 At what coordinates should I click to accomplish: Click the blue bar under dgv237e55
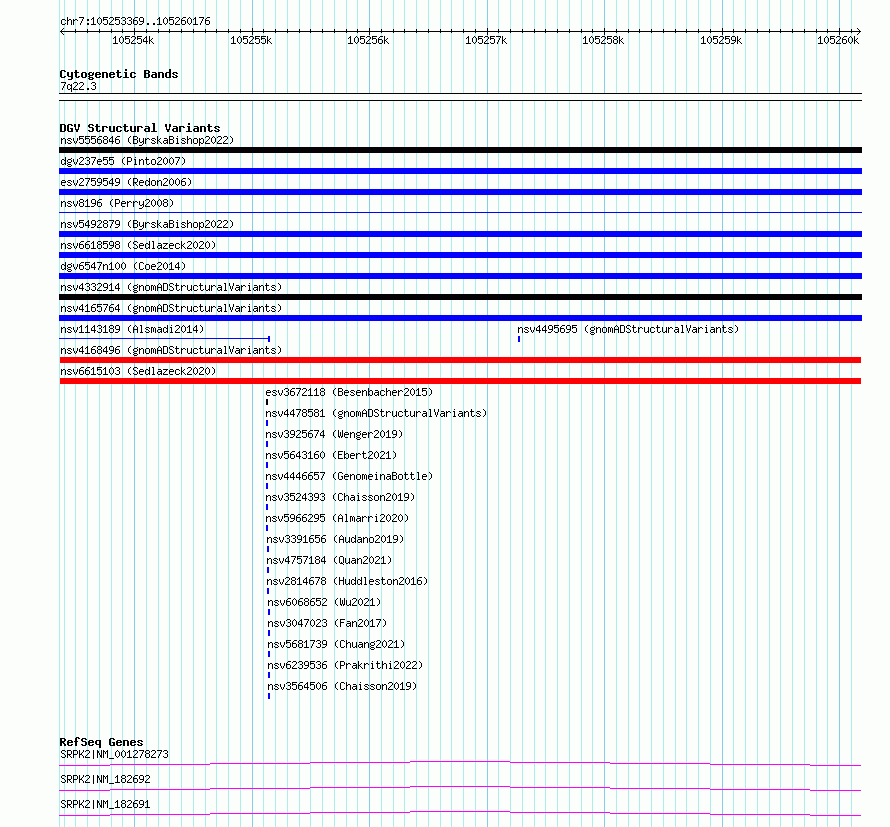tap(460, 171)
